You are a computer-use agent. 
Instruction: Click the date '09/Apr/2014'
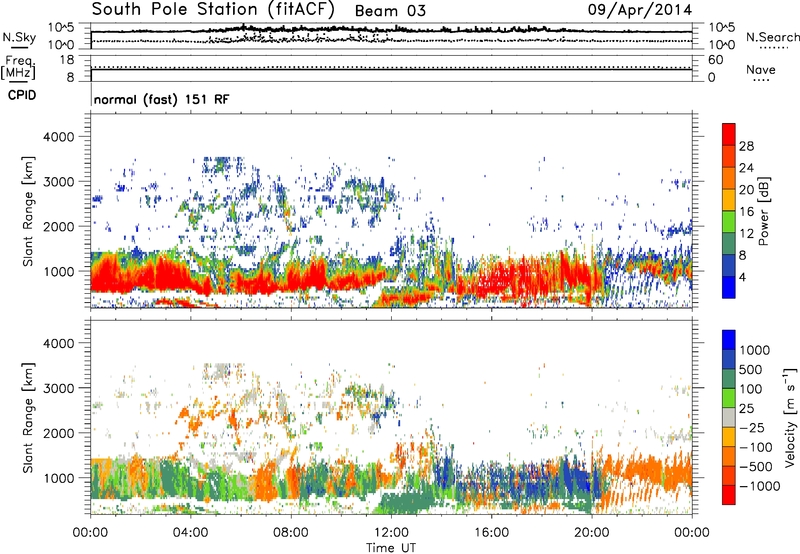tap(640, 10)
